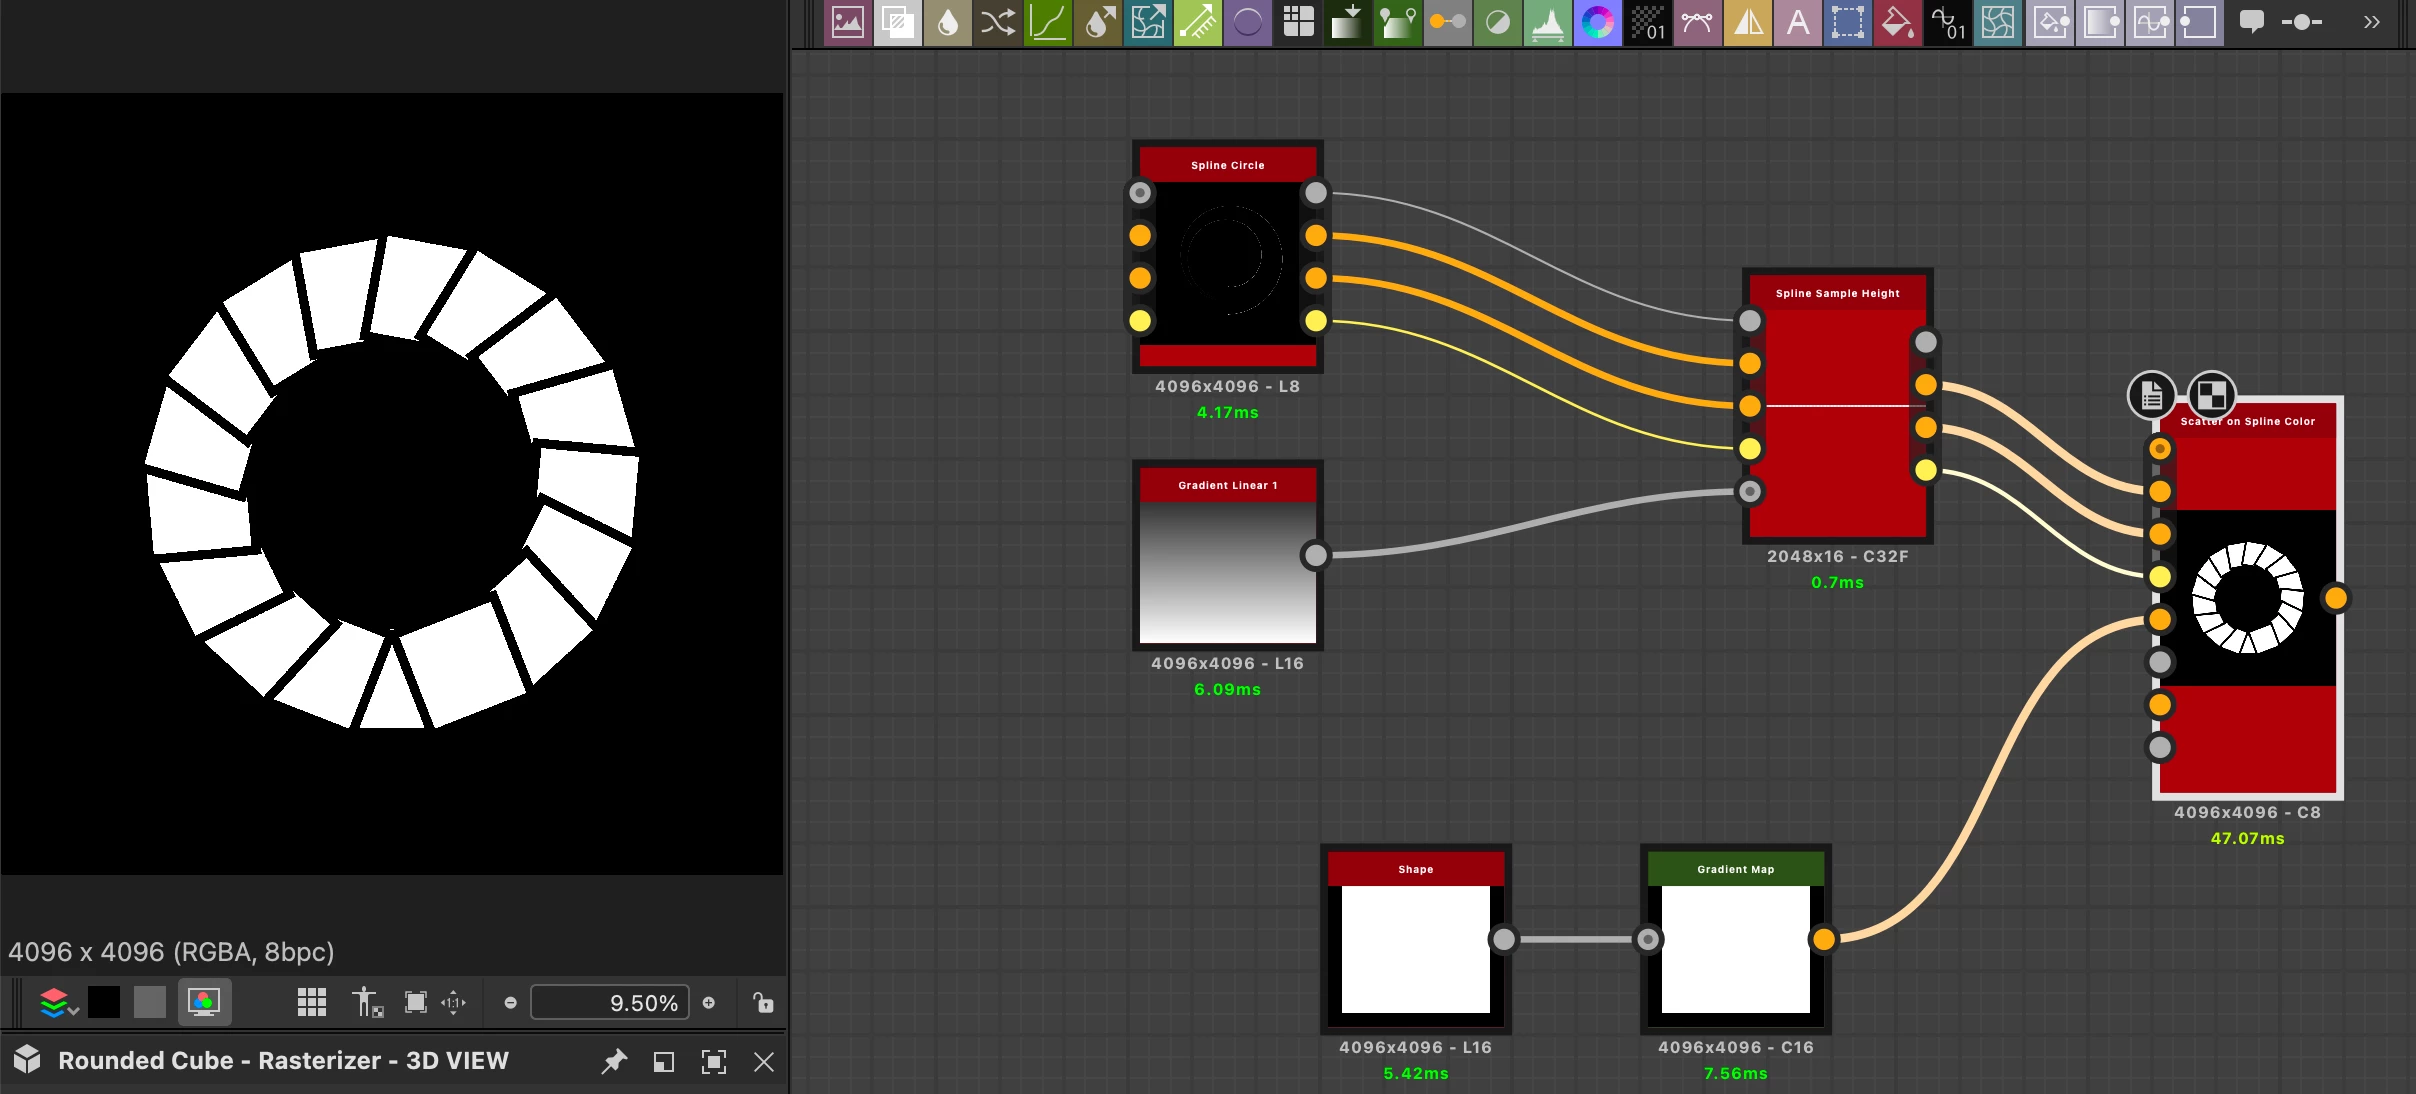Select the black background color swatch

[x=104, y=1002]
